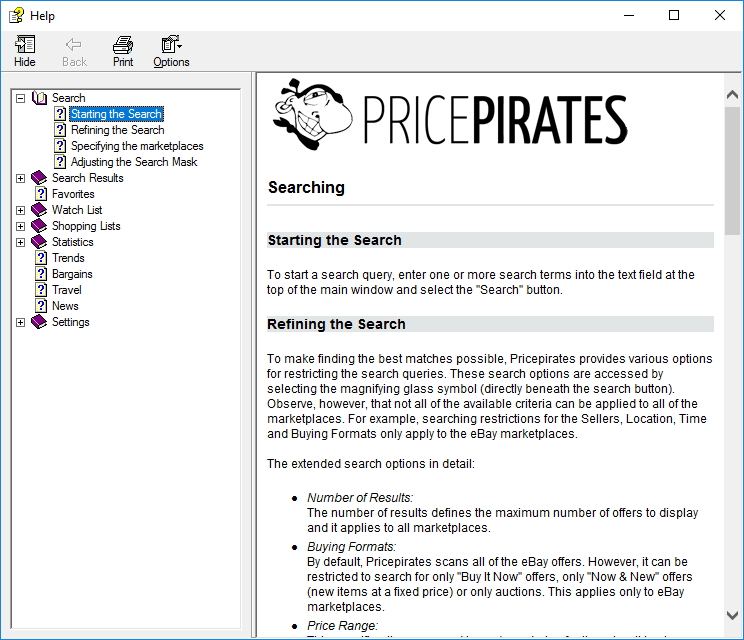The height and width of the screenshot is (640, 744).
Task: Click the question page icon beside Bargains
Action: (x=41, y=274)
